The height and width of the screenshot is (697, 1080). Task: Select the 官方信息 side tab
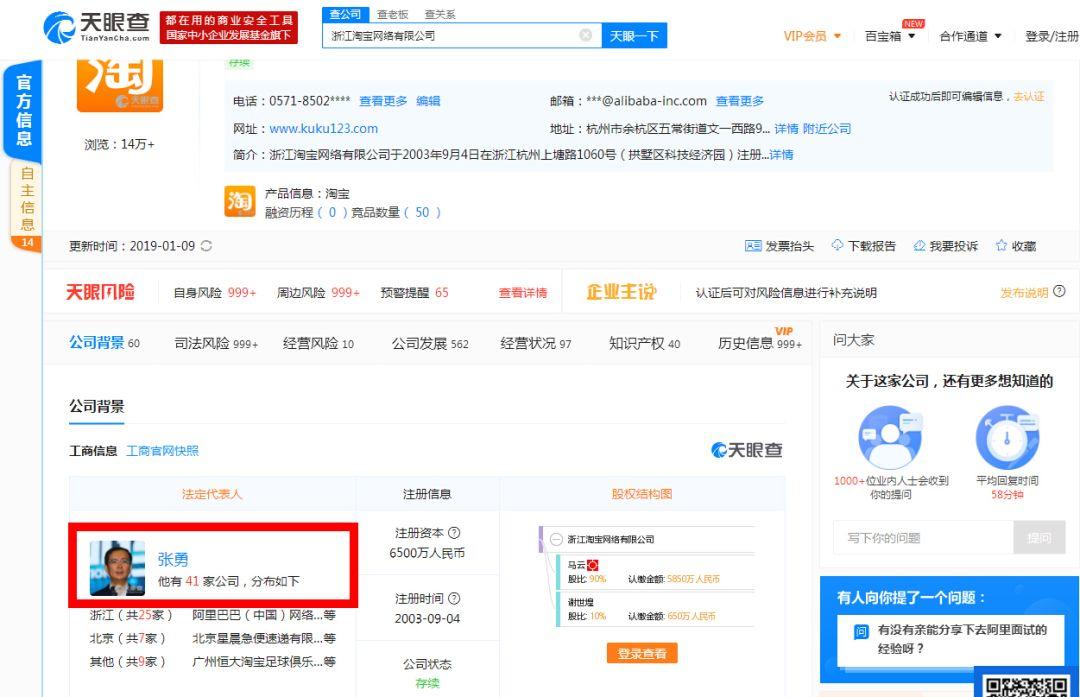[x=24, y=110]
